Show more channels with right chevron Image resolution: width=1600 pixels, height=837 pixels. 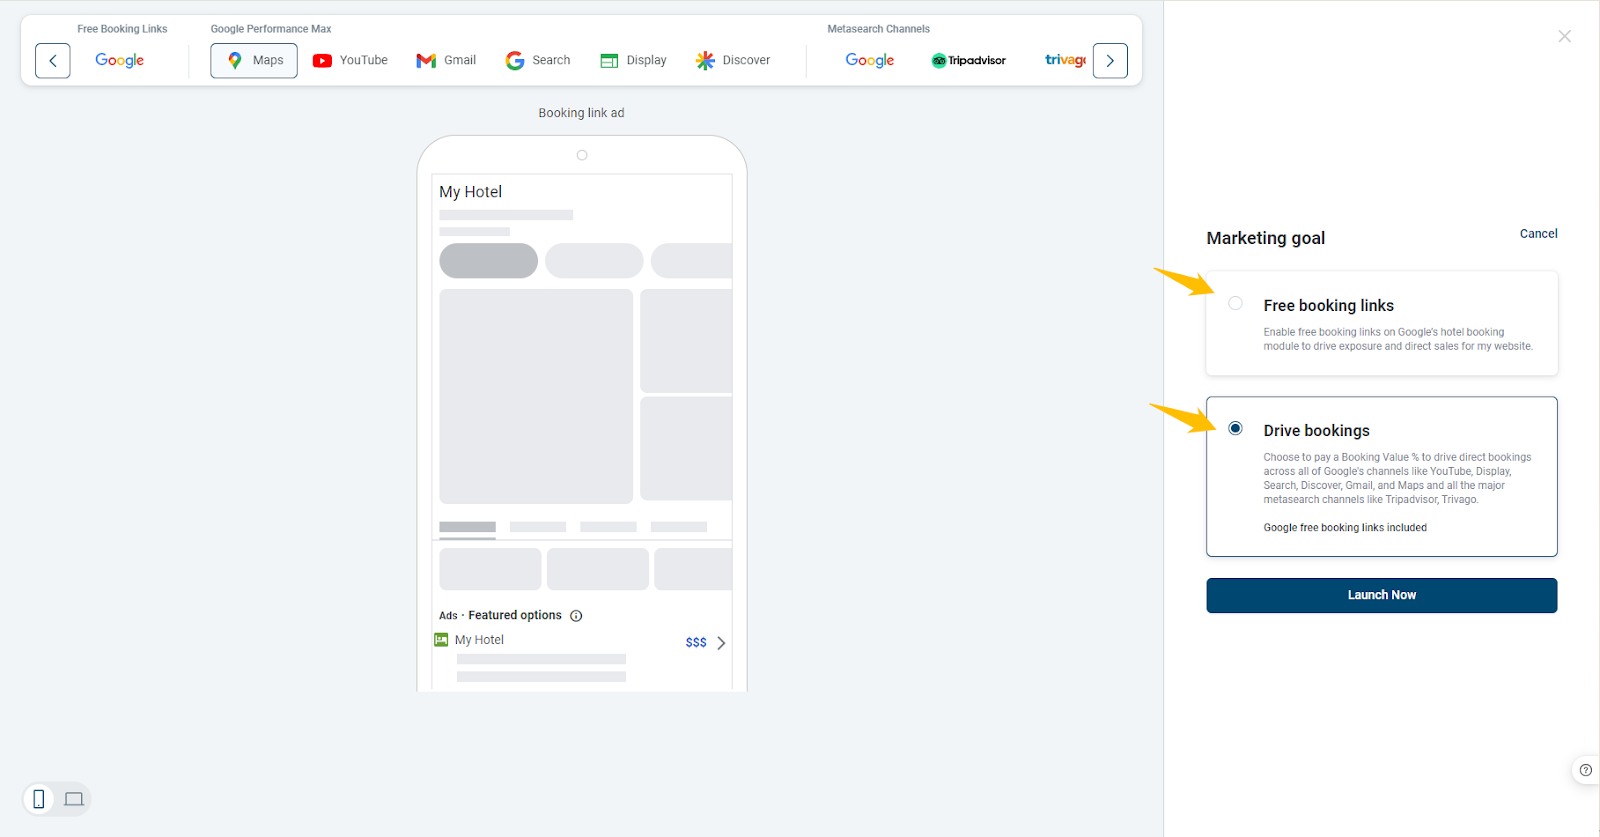click(x=1110, y=61)
